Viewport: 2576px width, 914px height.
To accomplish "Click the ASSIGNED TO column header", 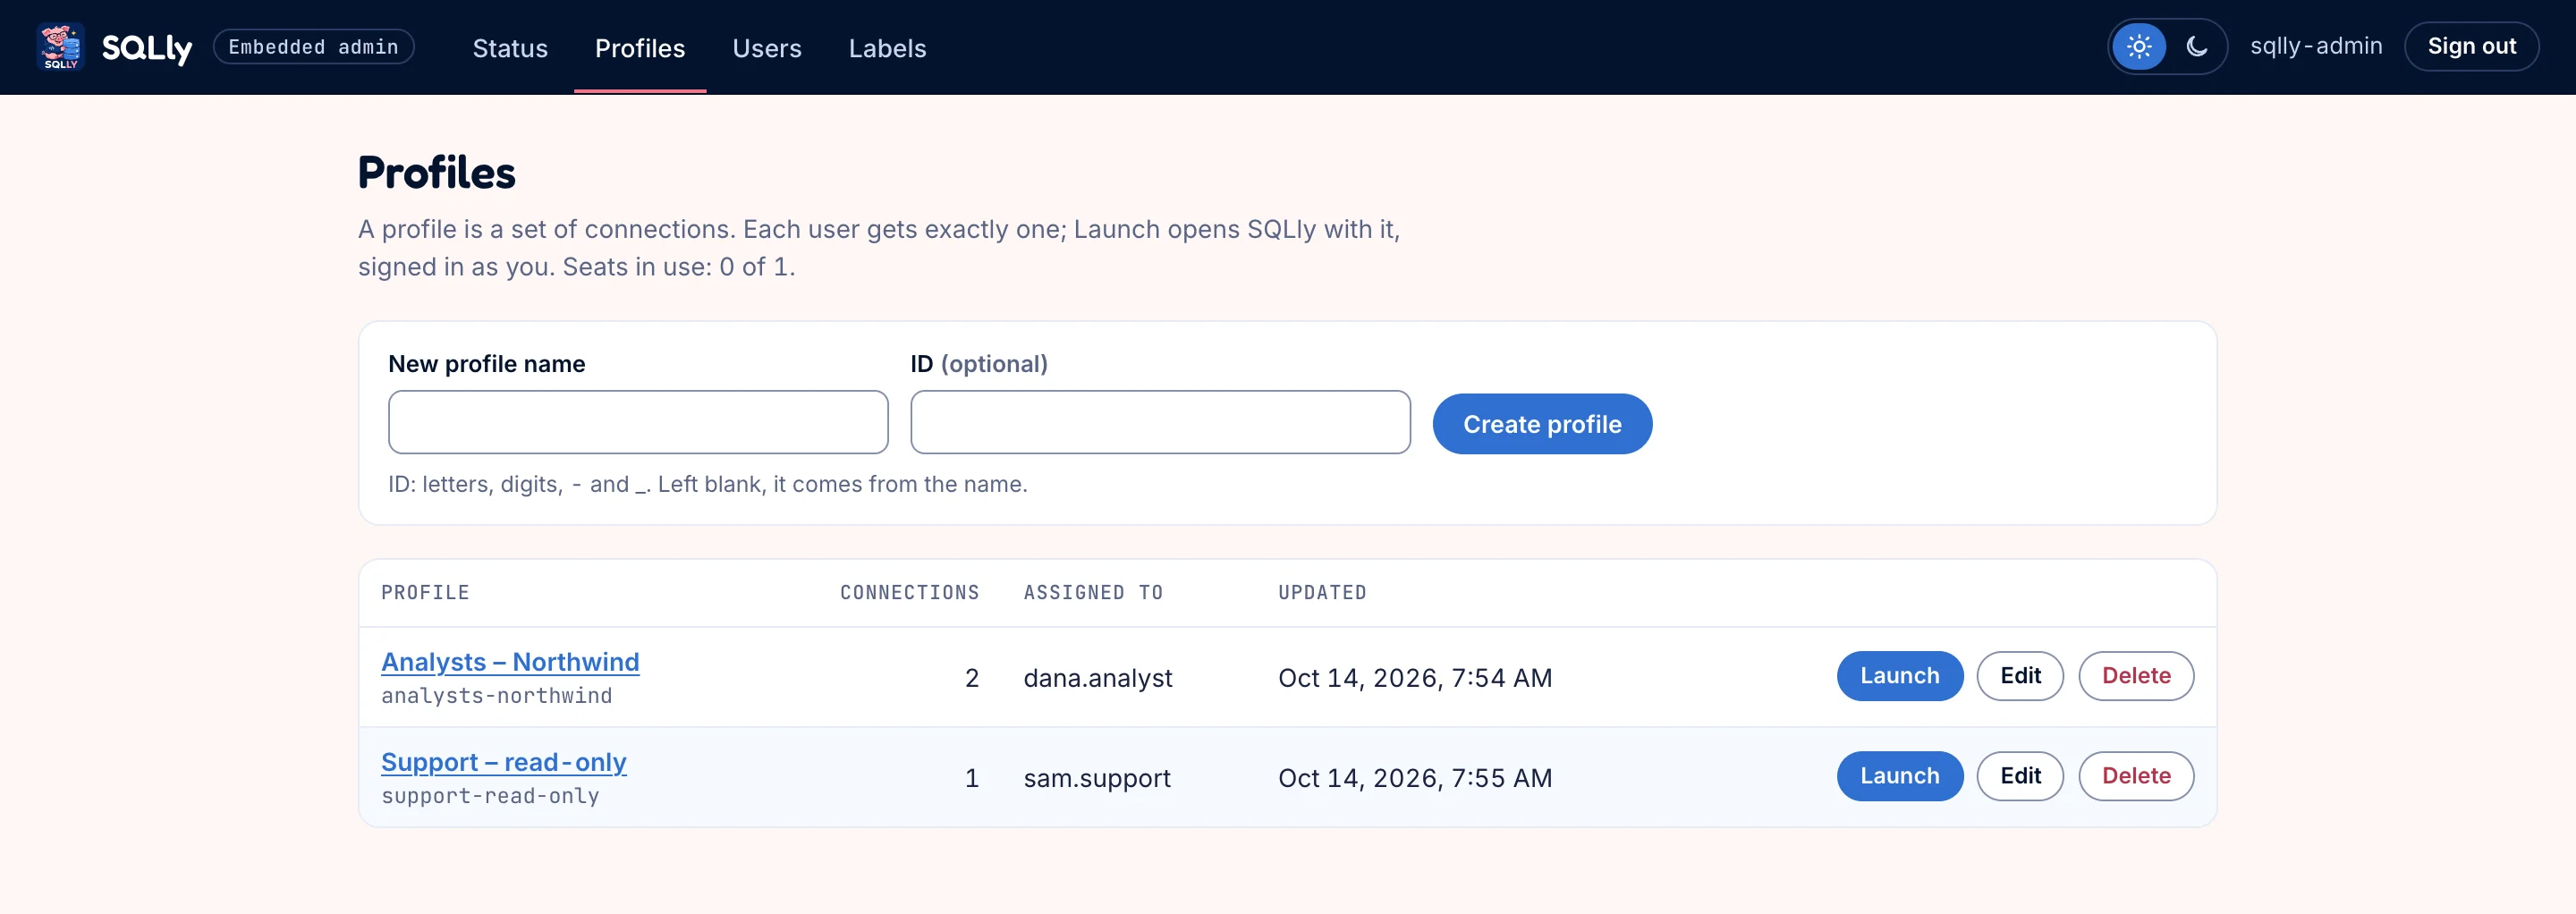I will (x=1093, y=593).
